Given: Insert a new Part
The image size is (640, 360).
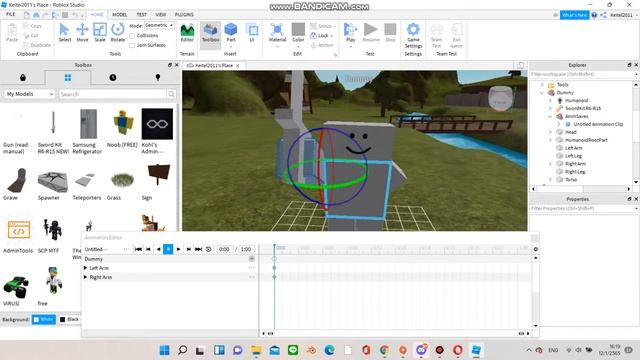Looking at the screenshot, I should coord(231,33).
